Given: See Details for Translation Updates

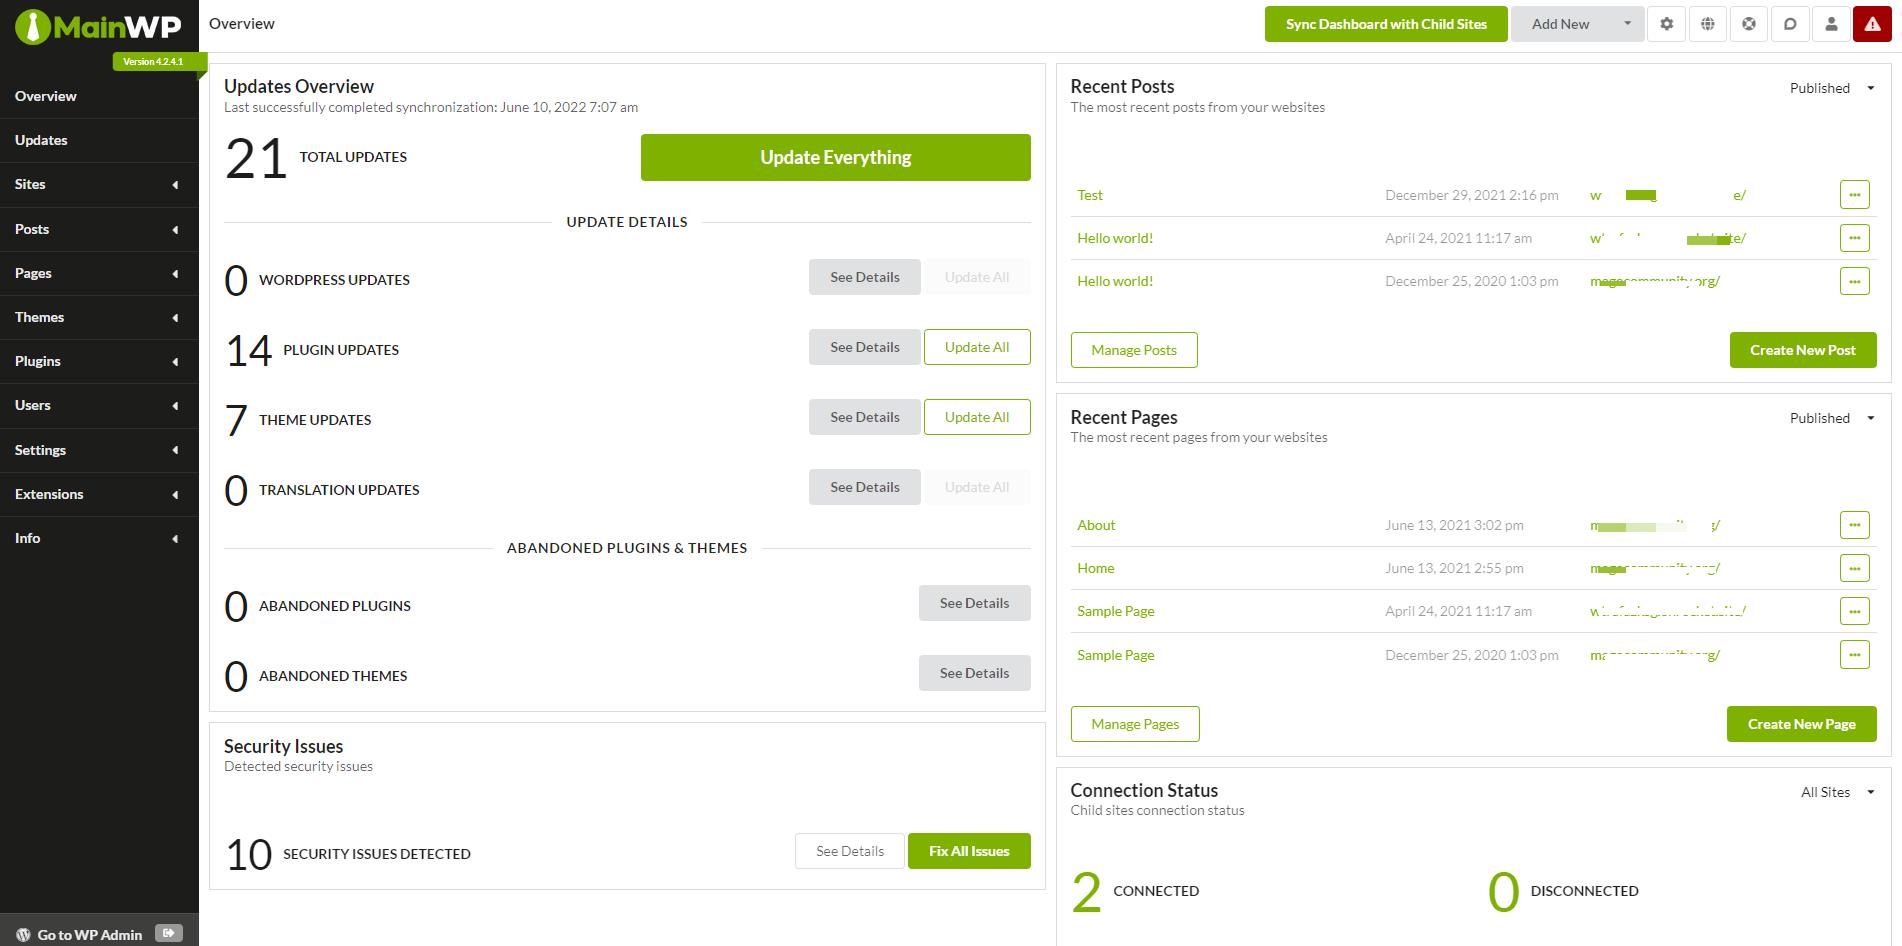Looking at the screenshot, I should coord(864,487).
